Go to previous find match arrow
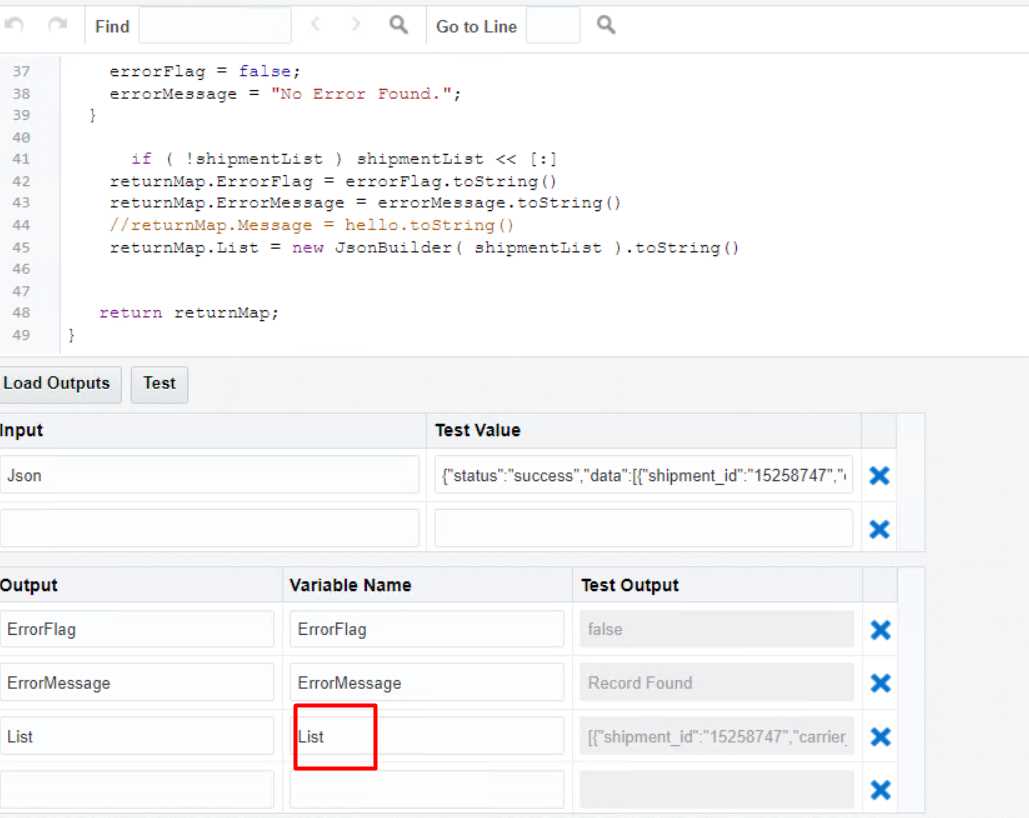1029x818 pixels. [316, 25]
